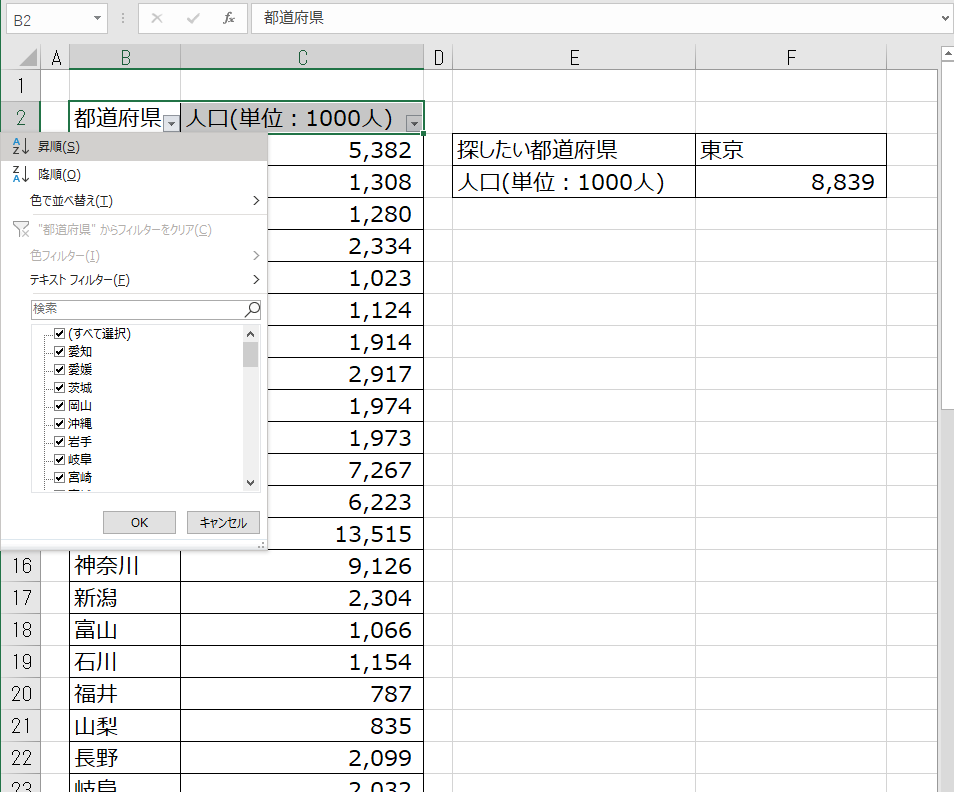The width and height of the screenshot is (954, 792).
Task: Click inside the 検索 search field
Action: point(140,308)
